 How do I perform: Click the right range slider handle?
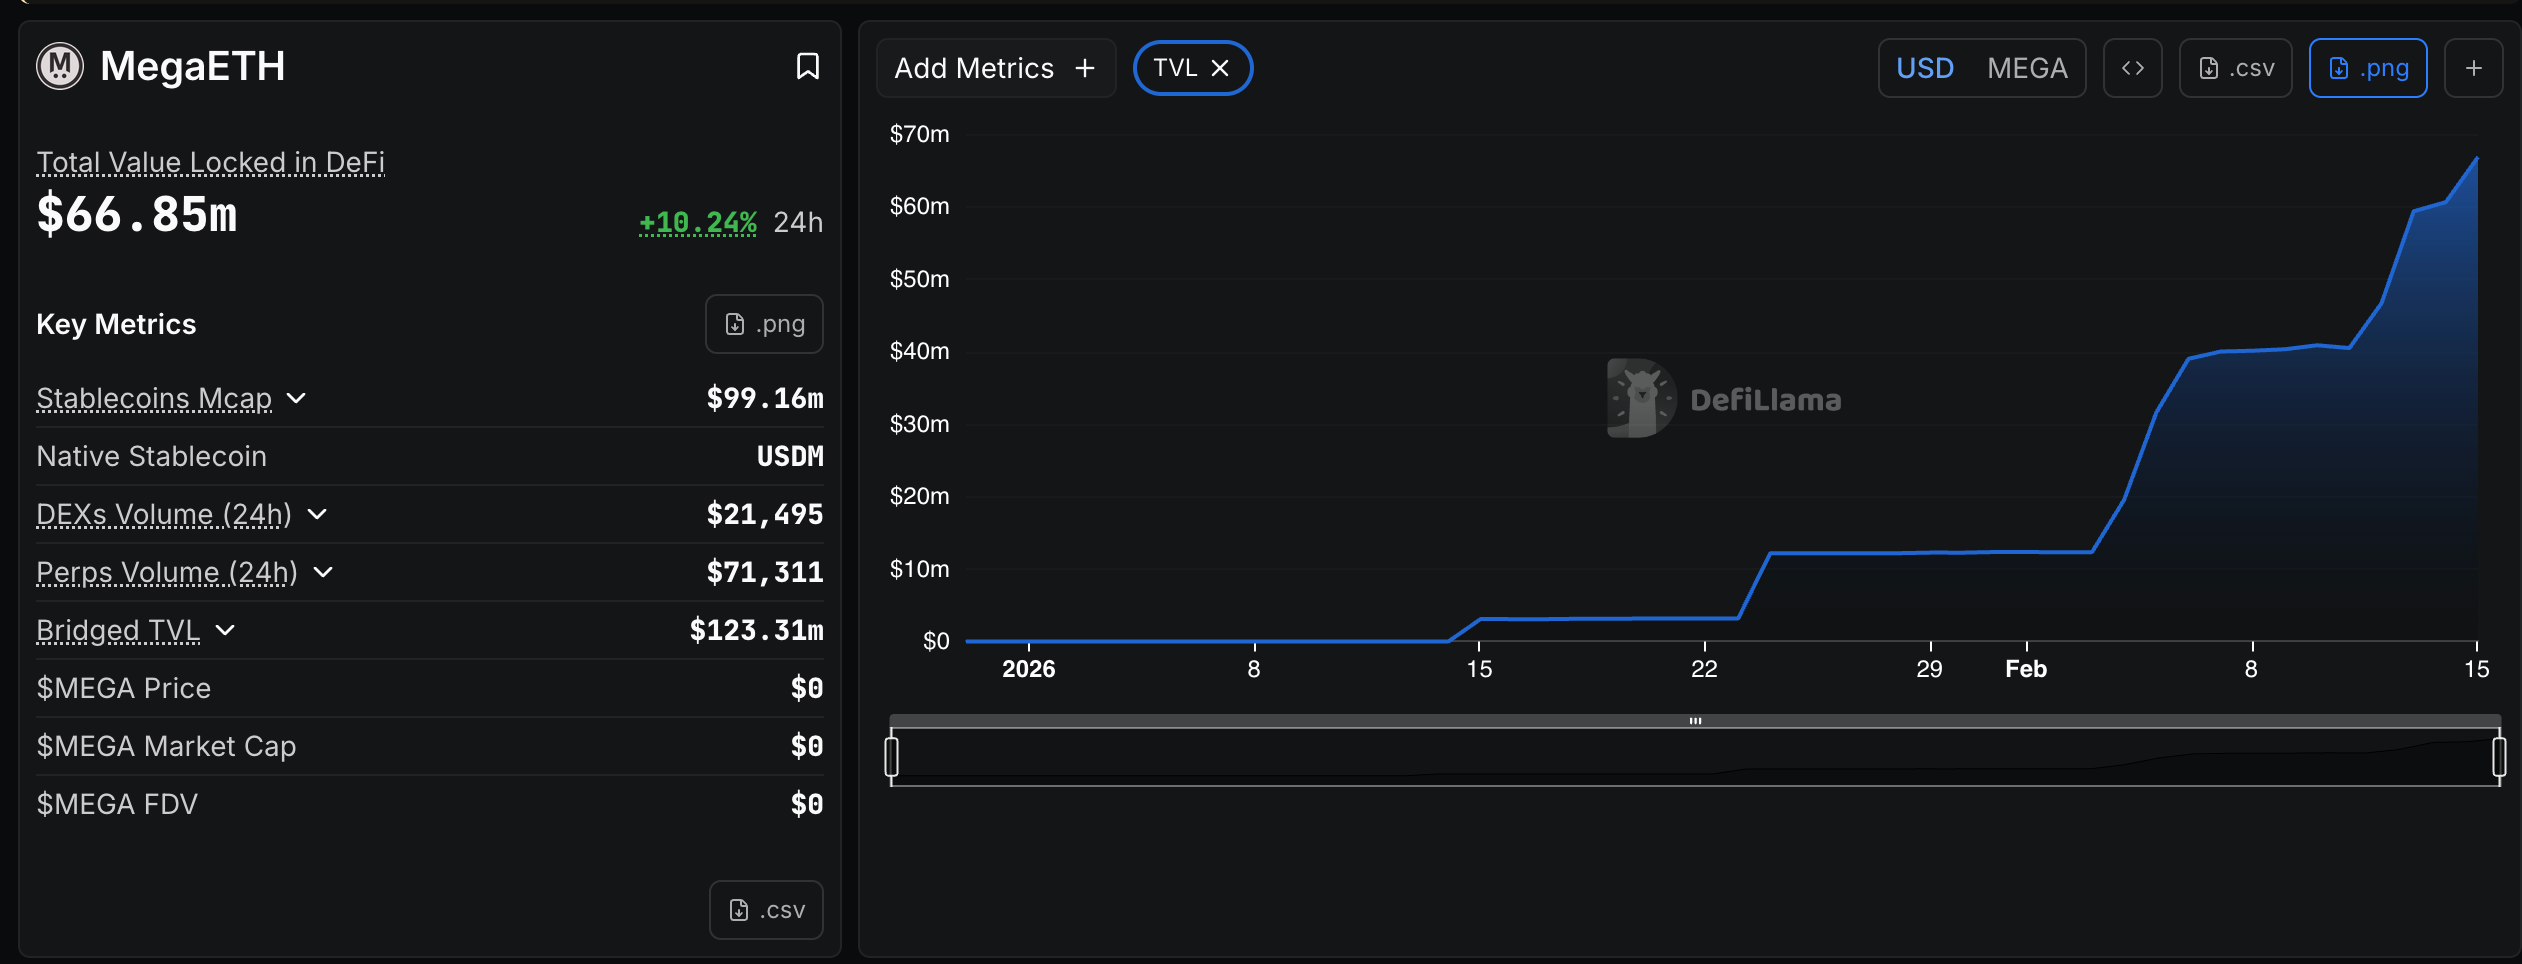[2499, 756]
